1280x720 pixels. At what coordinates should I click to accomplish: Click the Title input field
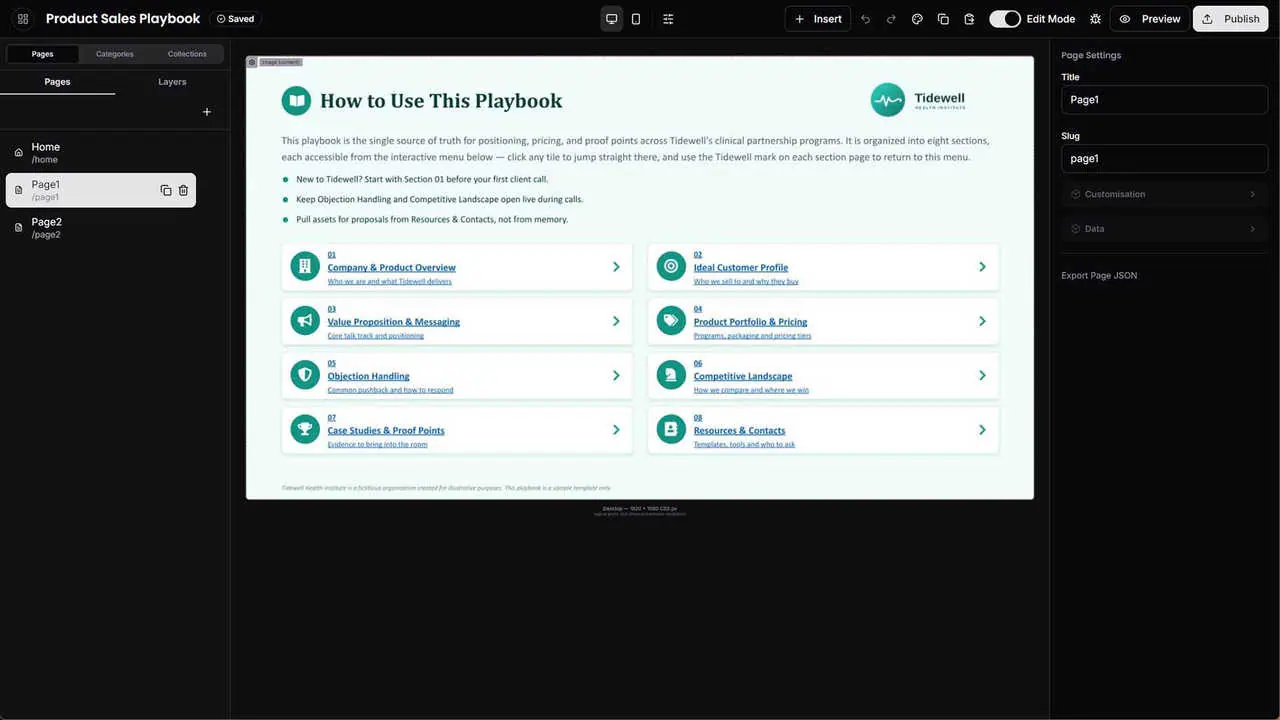click(1165, 100)
